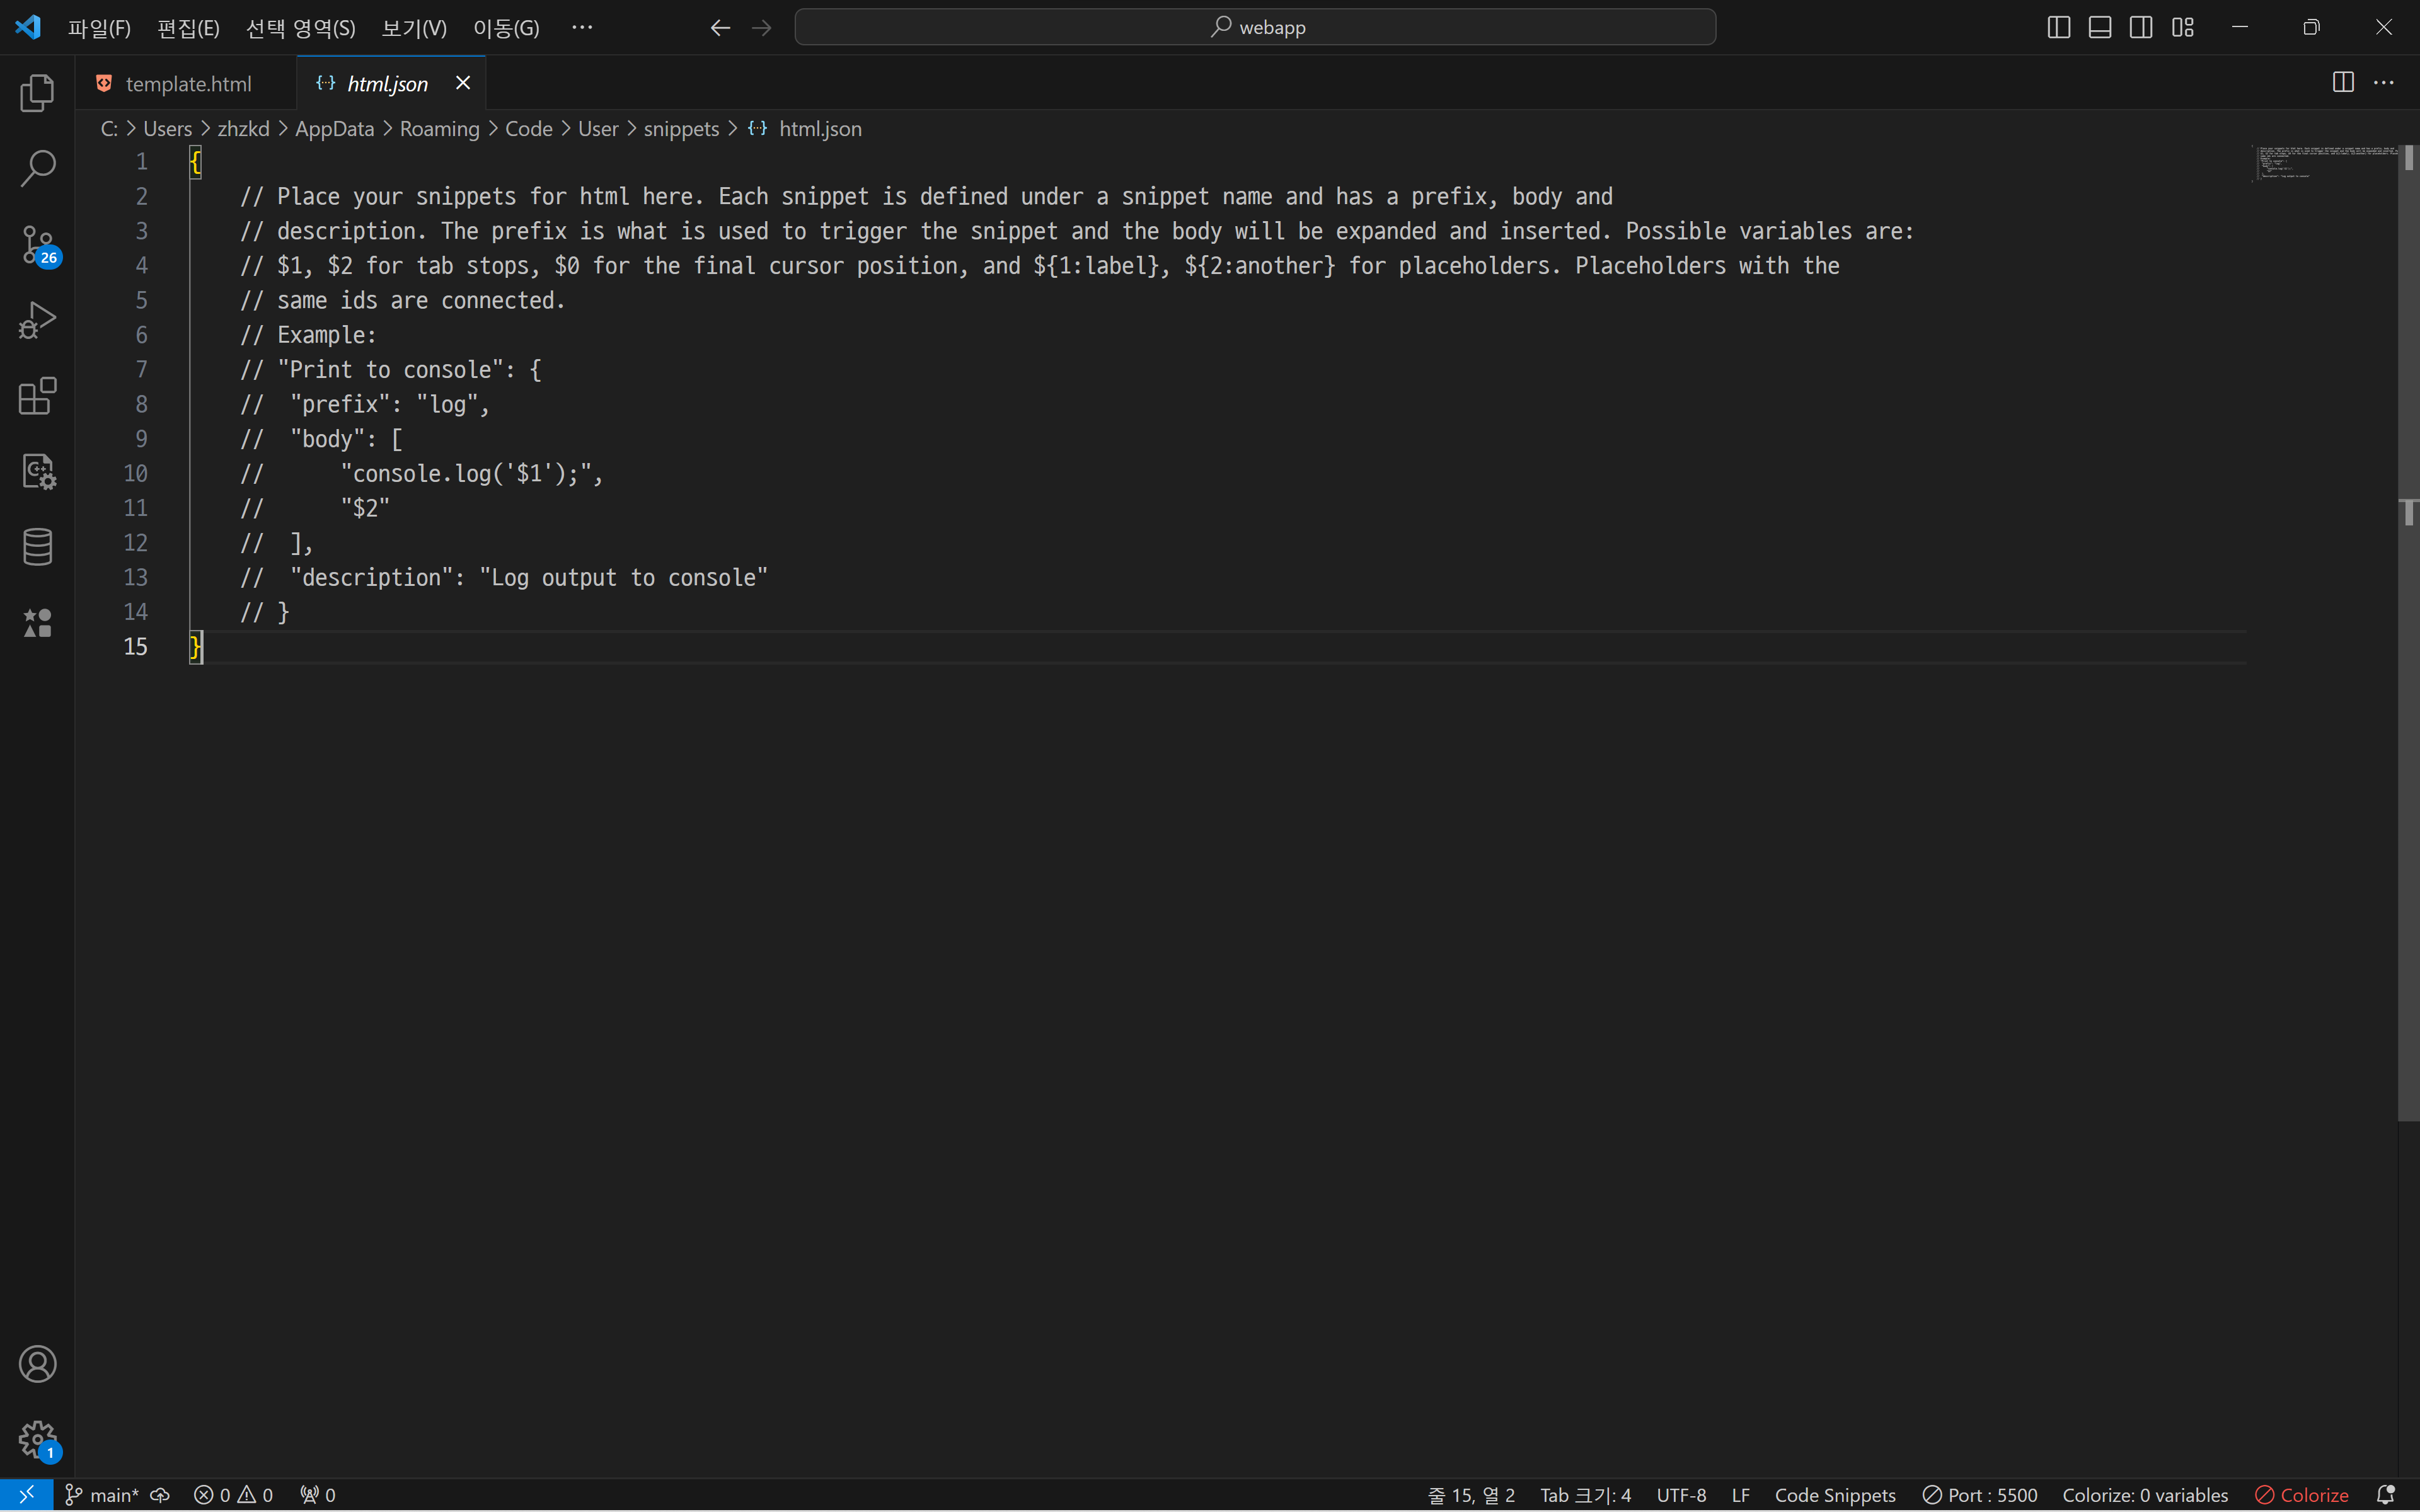Toggle the secondary side bar layout button
The width and height of the screenshot is (2420, 1512).
click(x=2141, y=27)
